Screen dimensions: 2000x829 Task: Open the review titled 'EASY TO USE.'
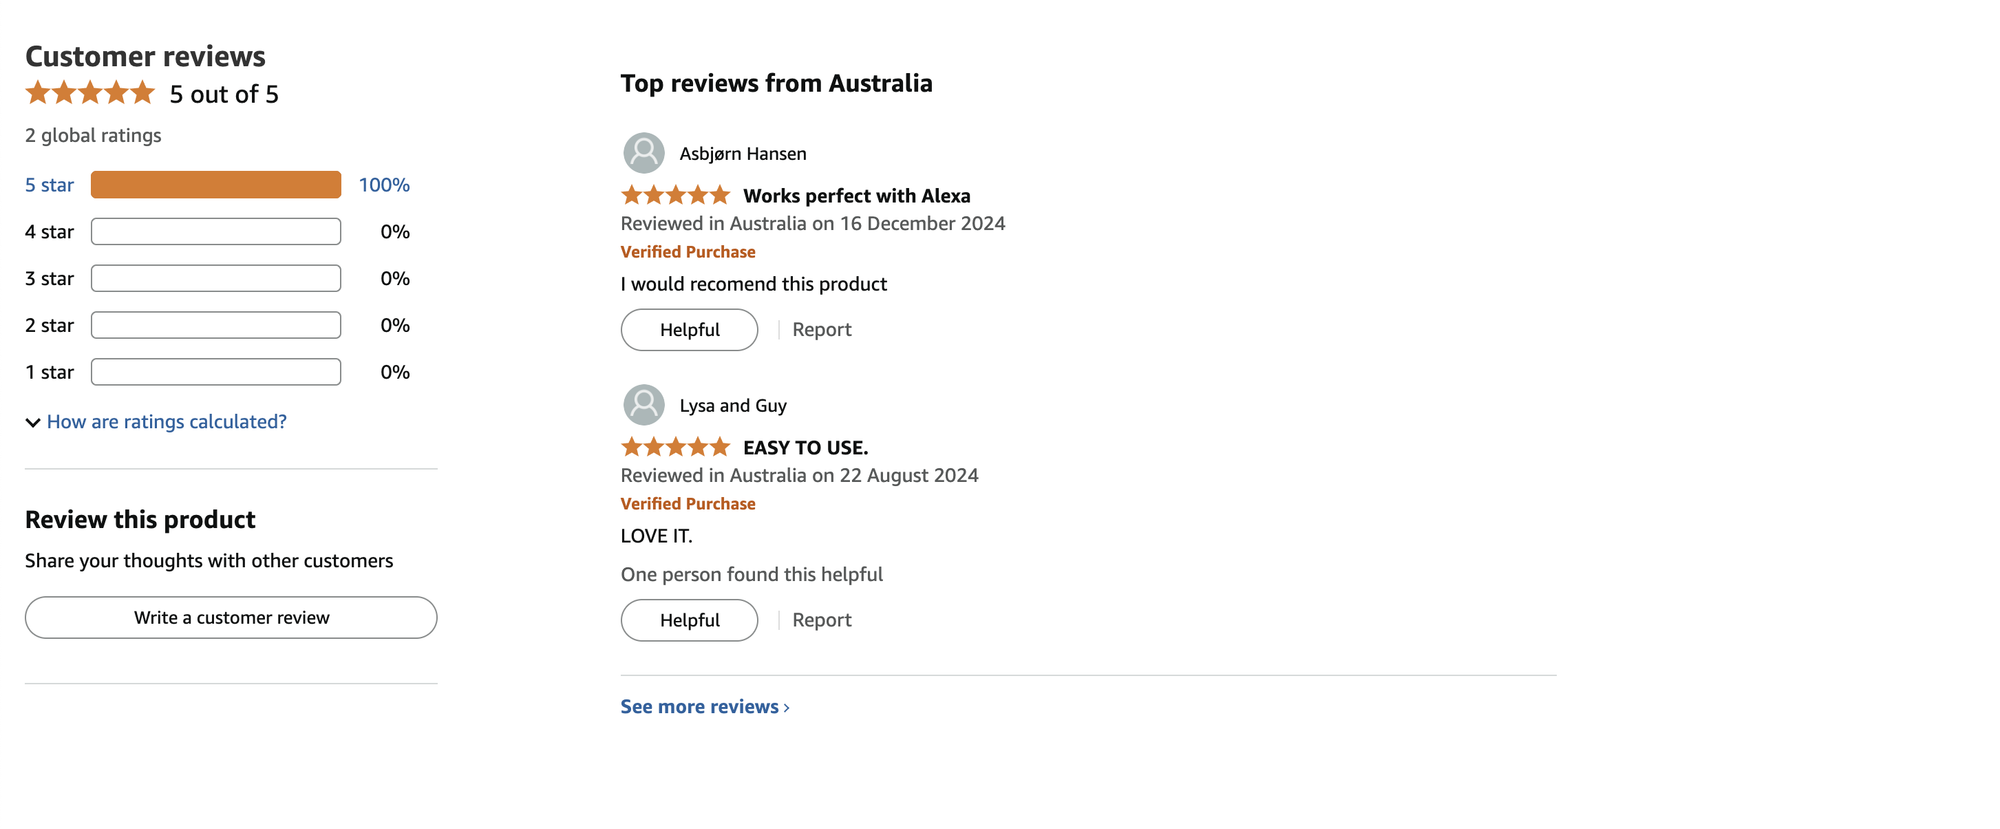805,447
